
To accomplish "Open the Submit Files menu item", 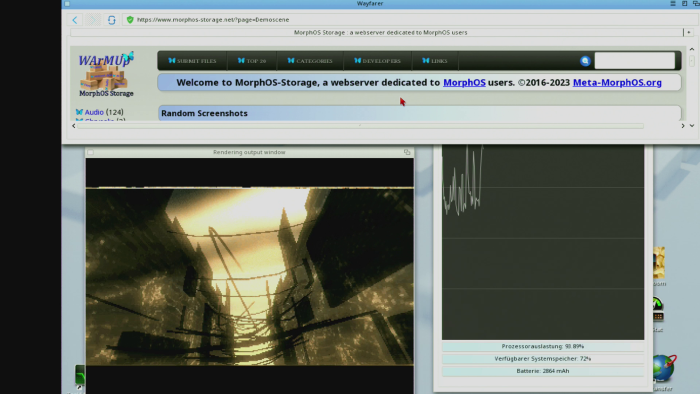I will [192, 61].
